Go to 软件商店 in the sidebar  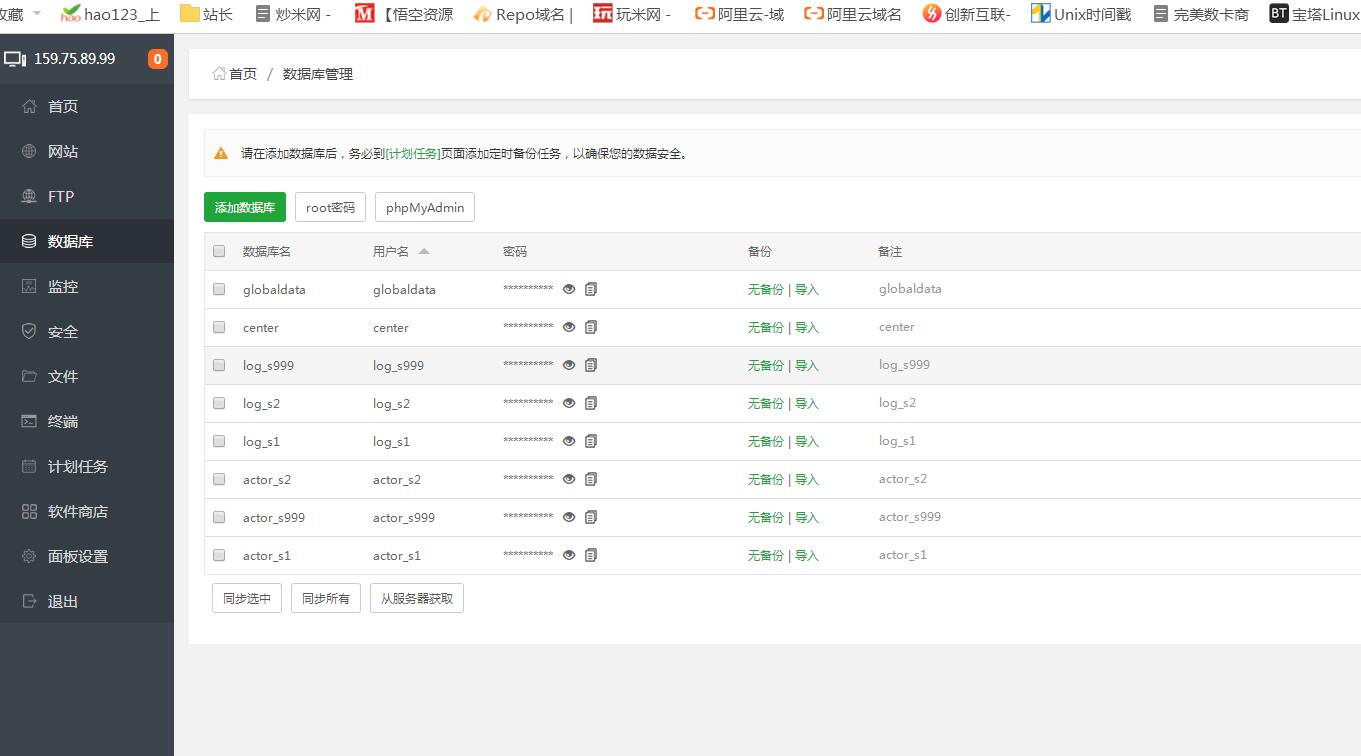(x=77, y=512)
